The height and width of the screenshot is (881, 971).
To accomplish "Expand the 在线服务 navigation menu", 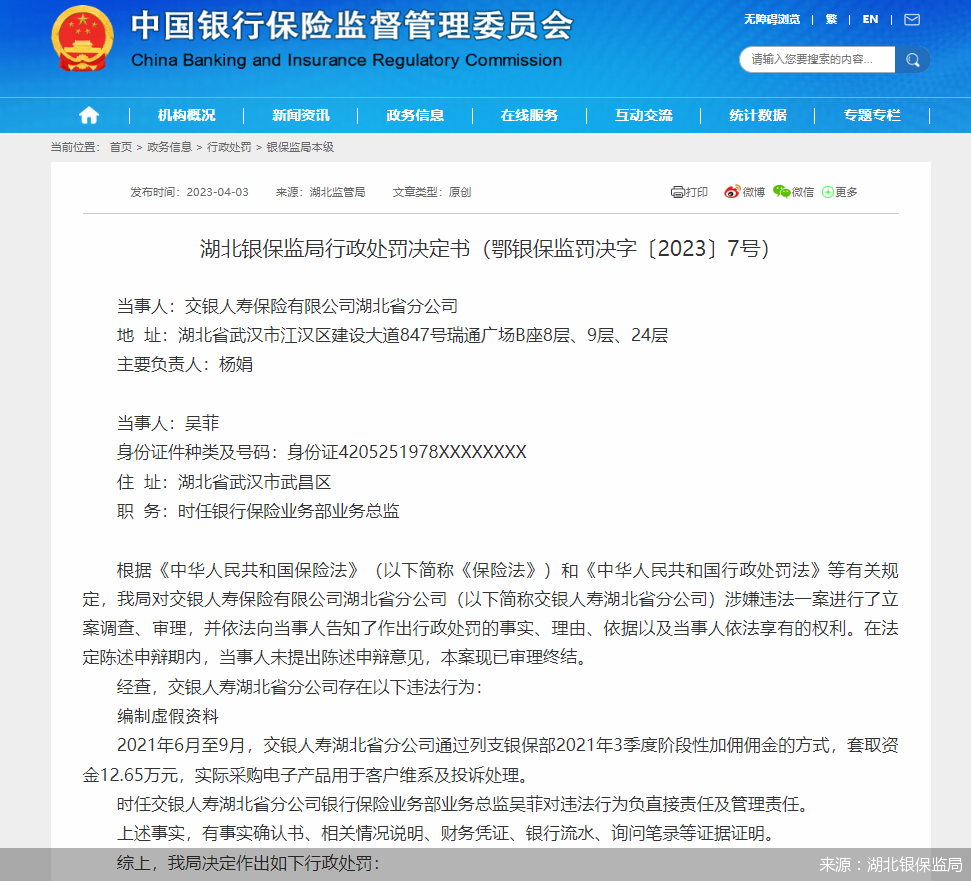I will point(529,115).
